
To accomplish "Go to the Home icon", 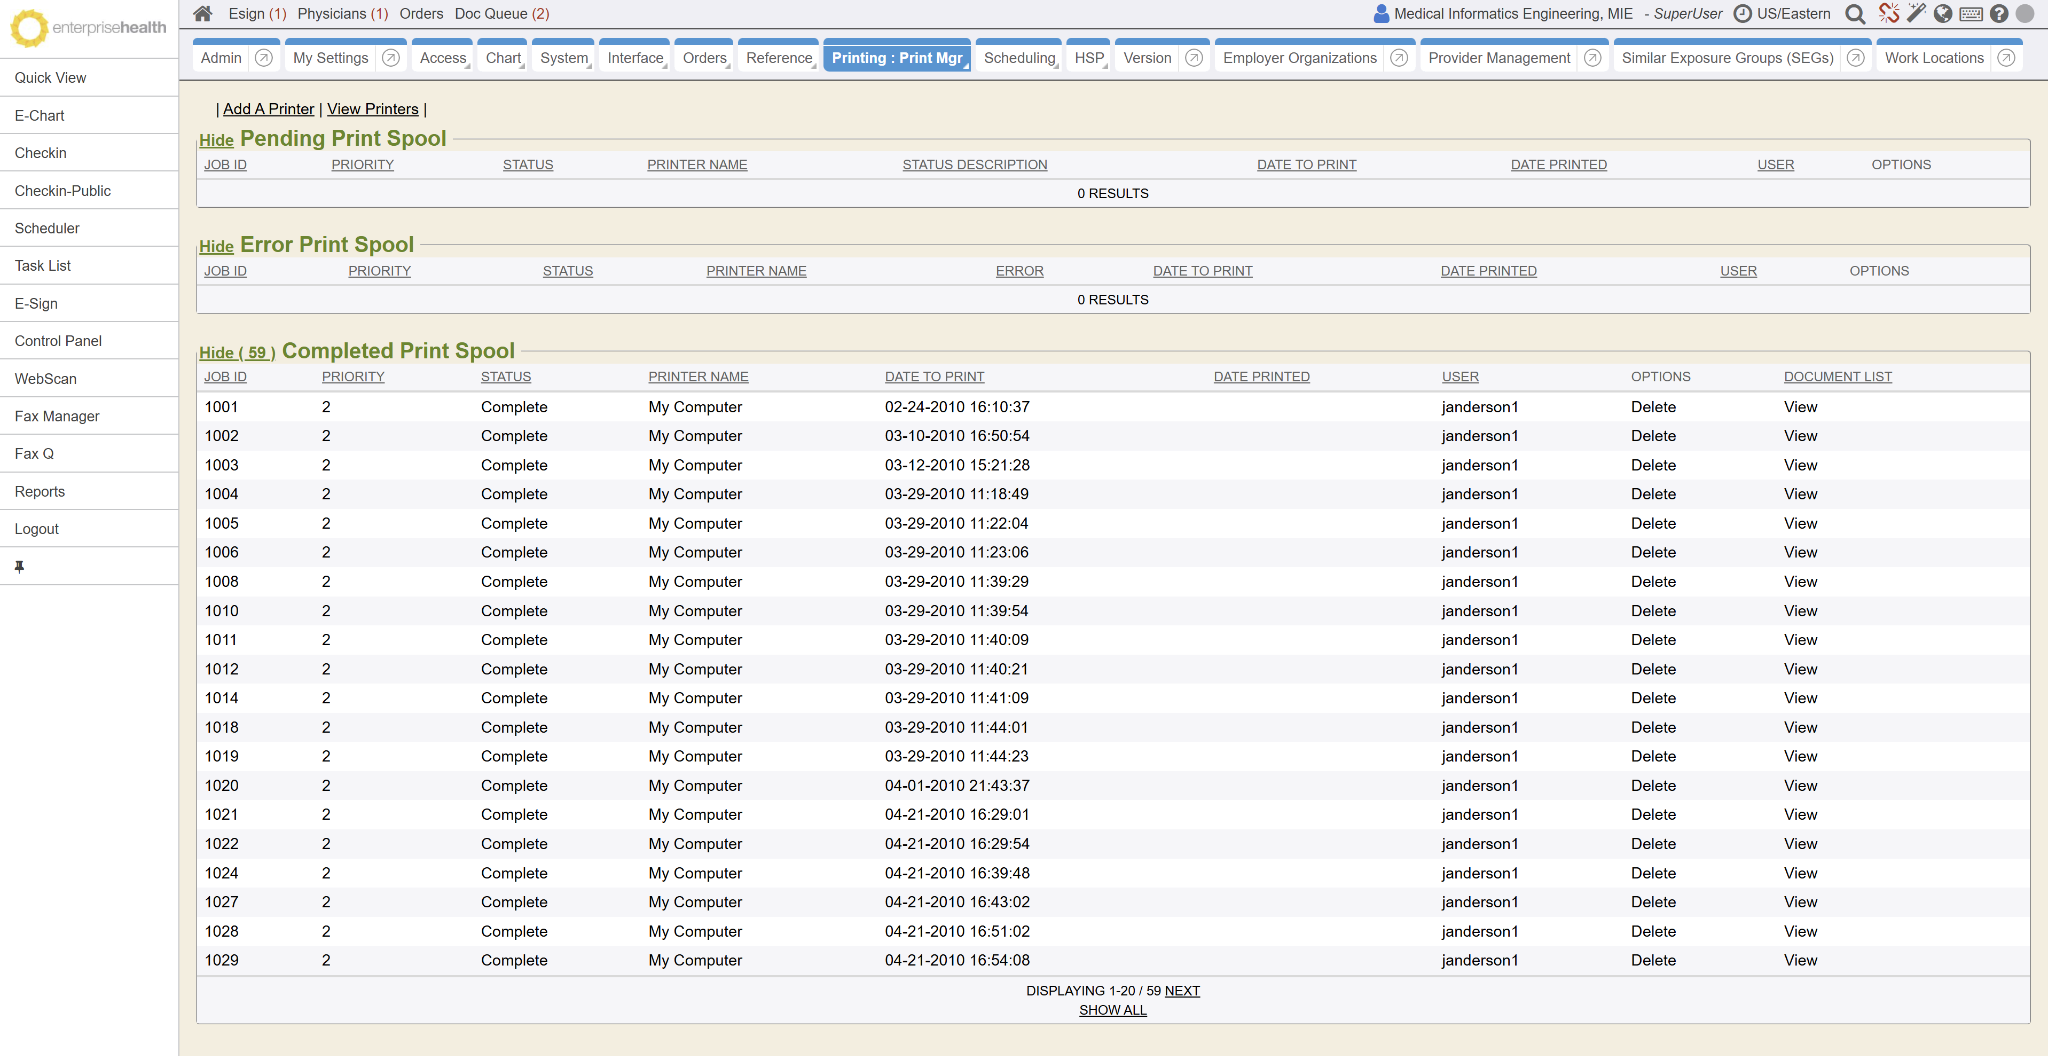I will (x=203, y=14).
